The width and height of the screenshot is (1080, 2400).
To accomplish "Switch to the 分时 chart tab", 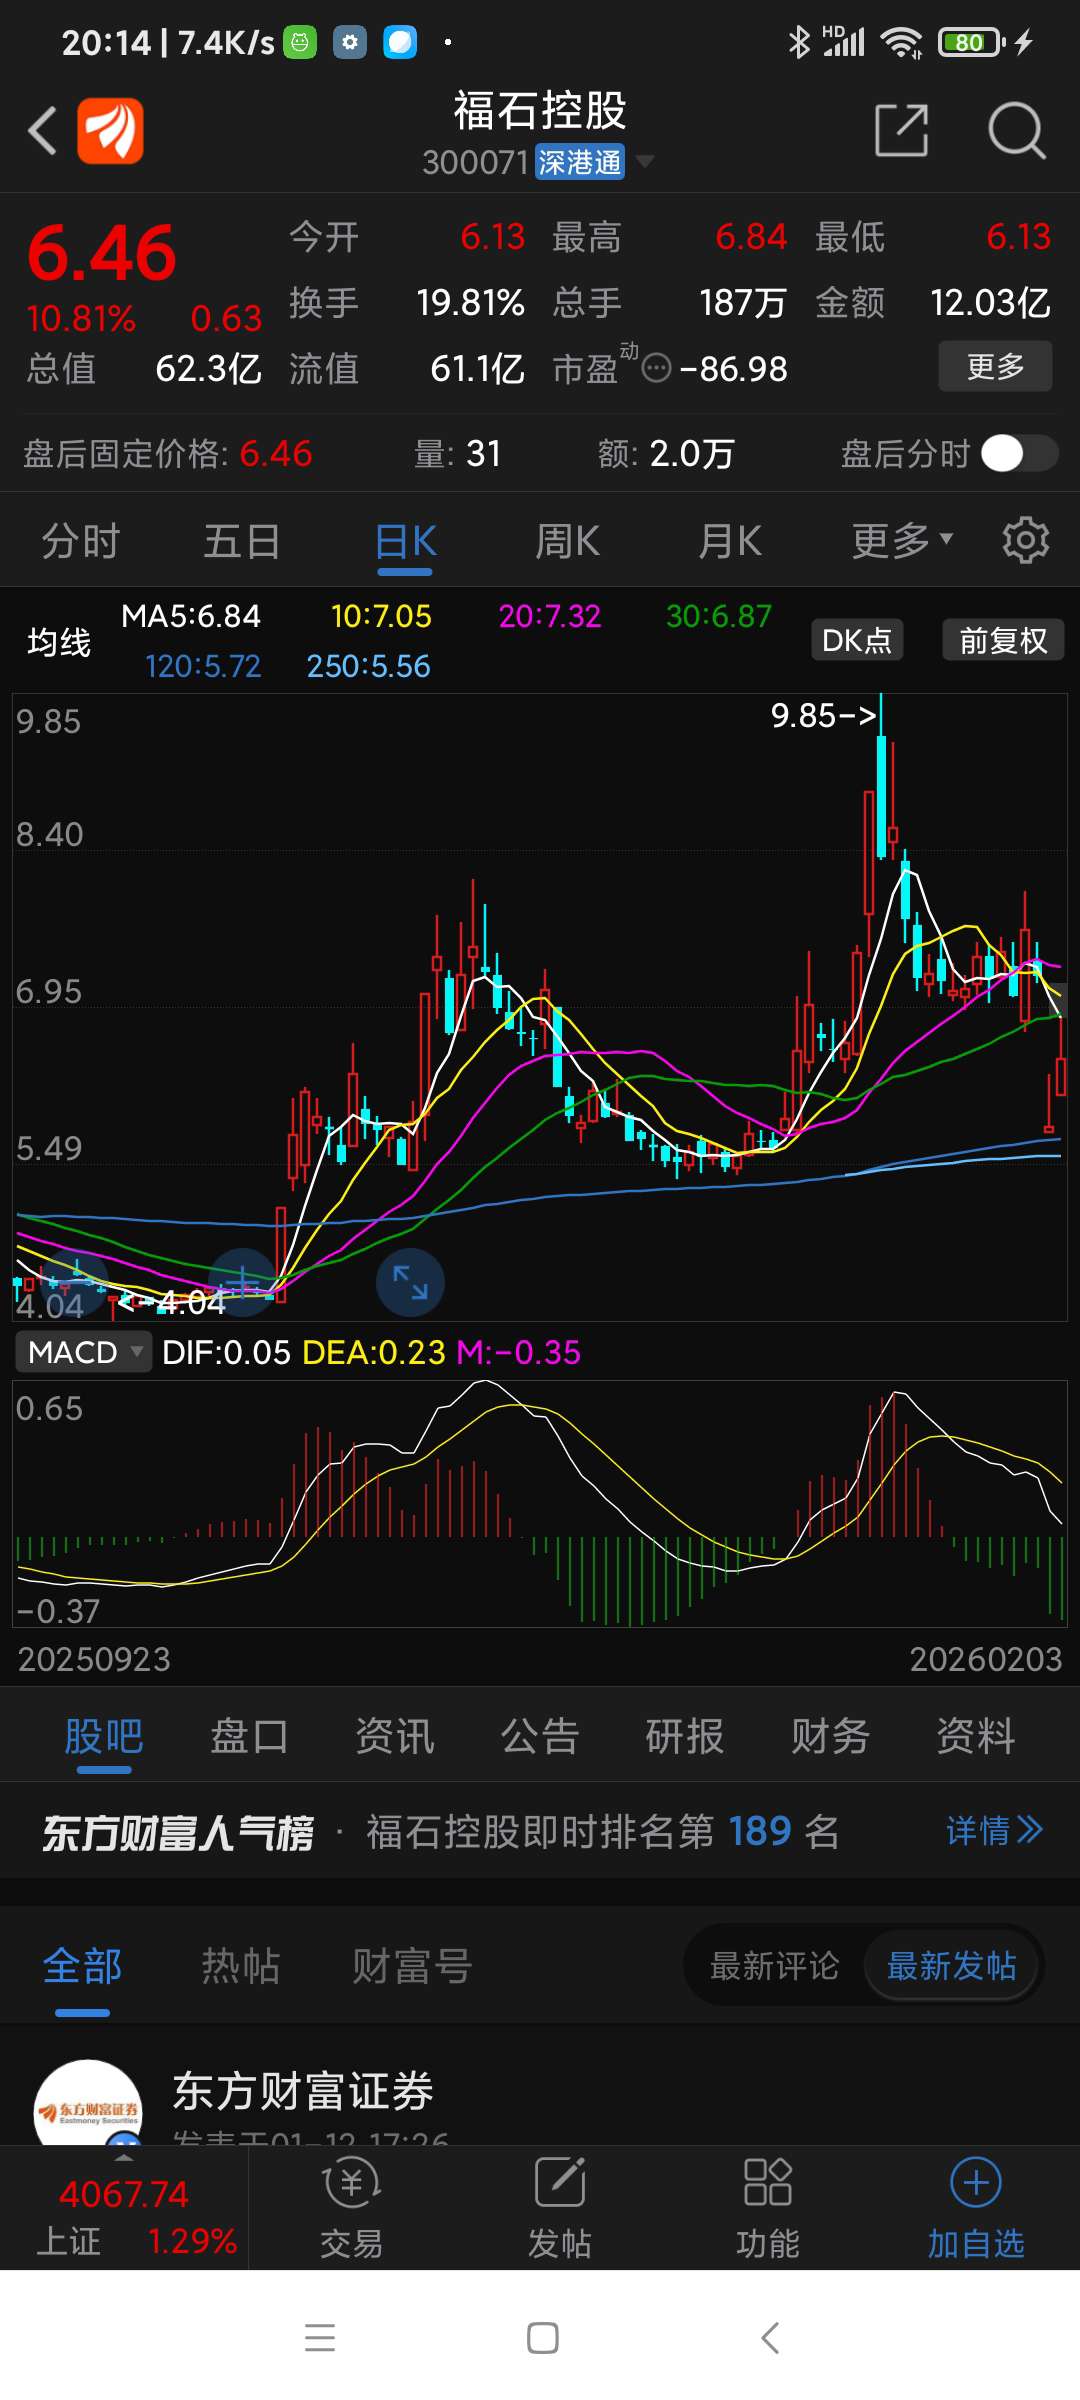I will (x=80, y=541).
